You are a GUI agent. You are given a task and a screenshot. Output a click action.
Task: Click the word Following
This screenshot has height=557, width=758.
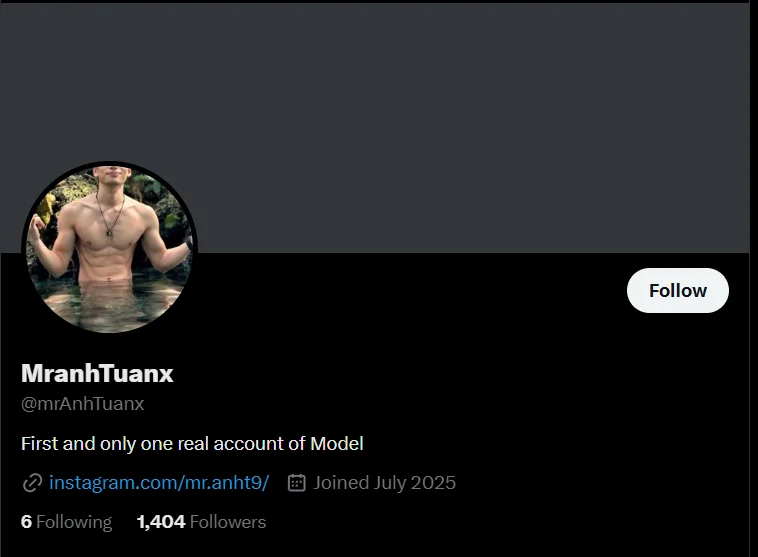pyautogui.click(x=74, y=522)
